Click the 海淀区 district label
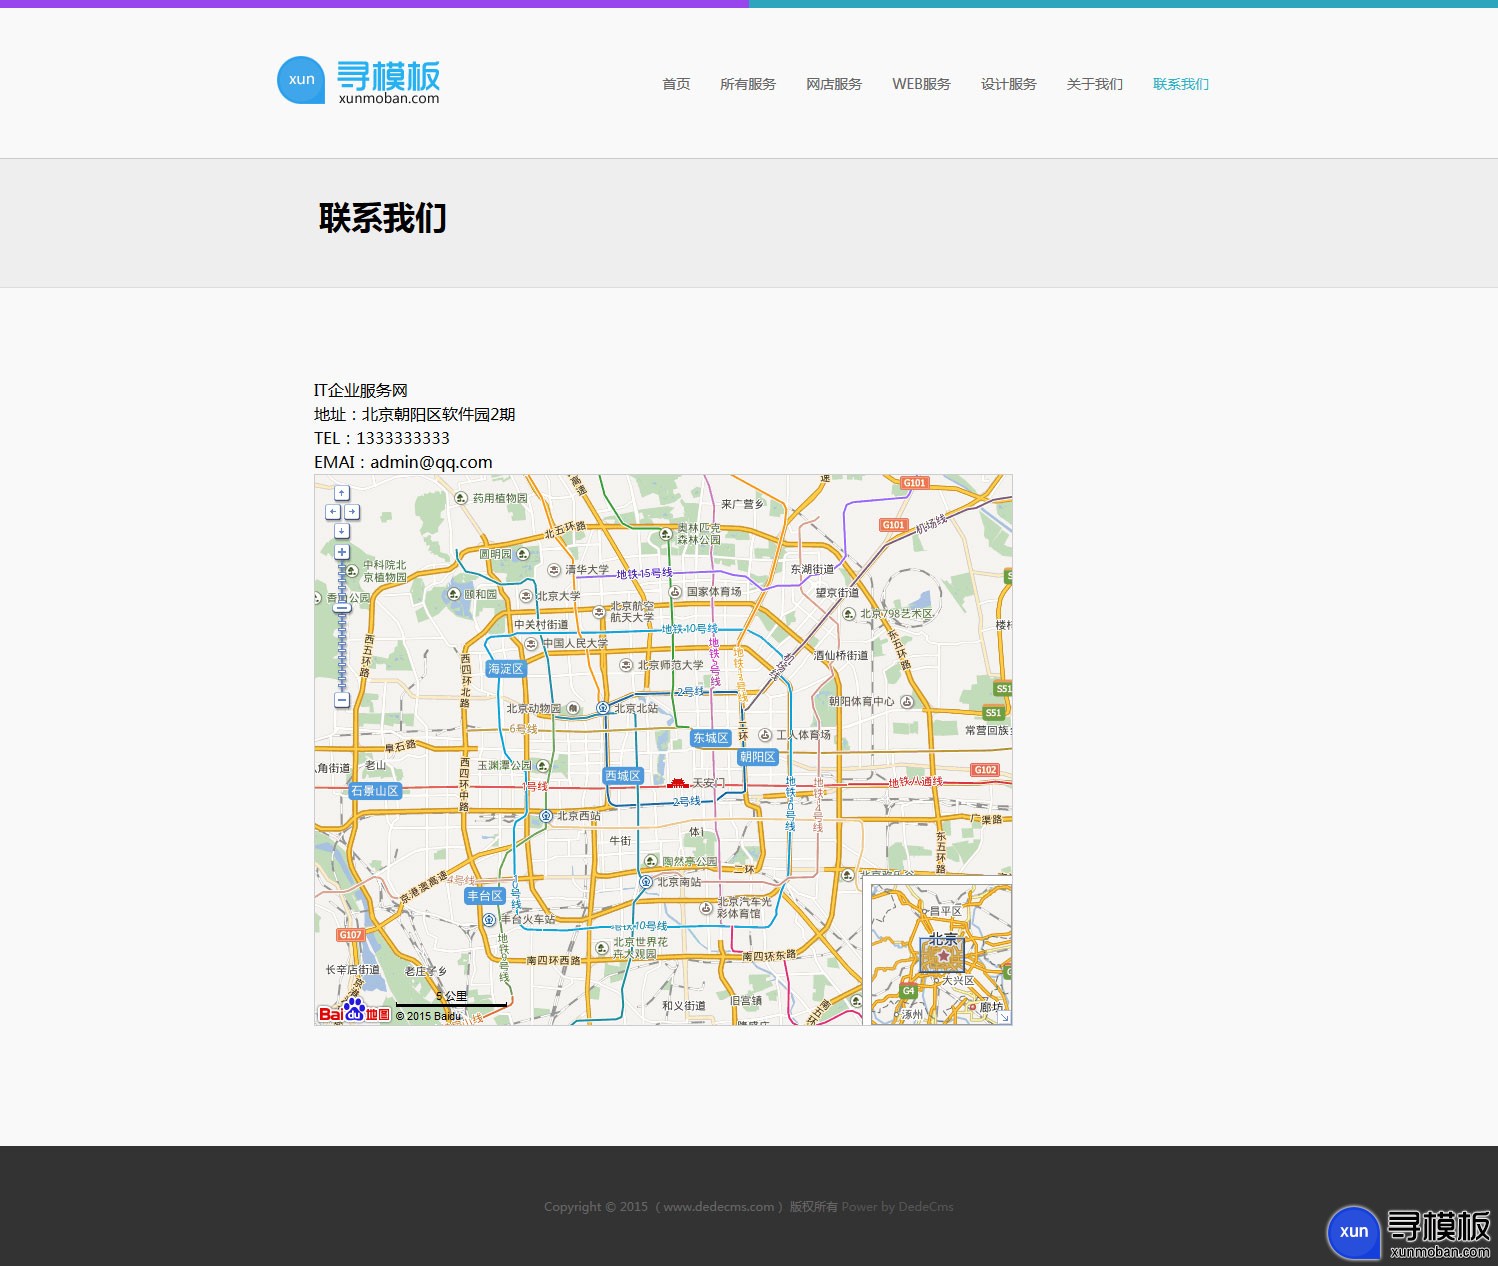Viewport: 1498px width, 1266px height. pos(506,669)
